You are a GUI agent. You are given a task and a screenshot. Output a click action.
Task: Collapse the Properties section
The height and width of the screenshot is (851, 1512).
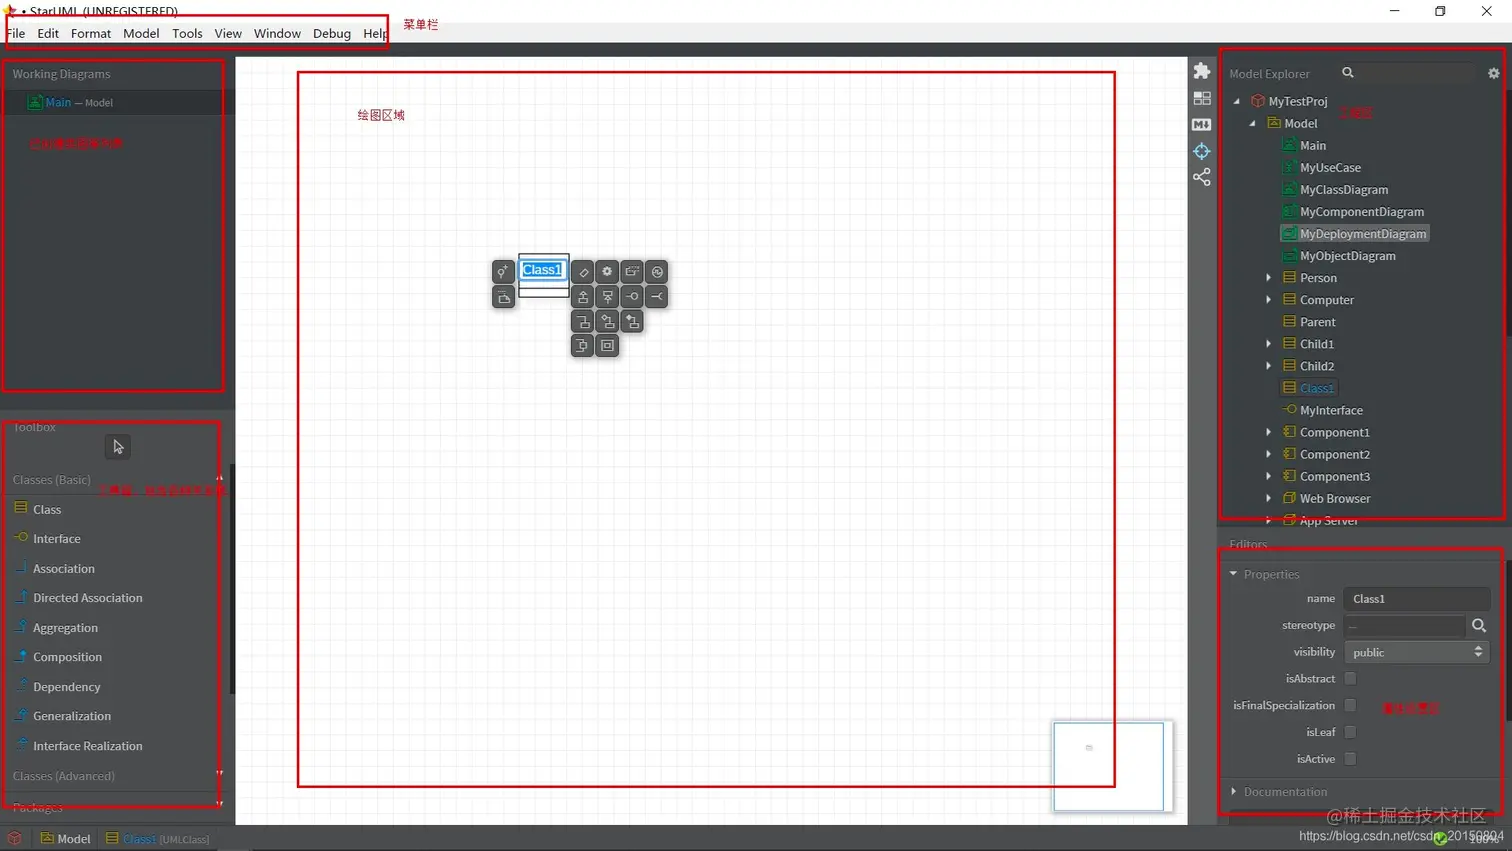(1233, 574)
